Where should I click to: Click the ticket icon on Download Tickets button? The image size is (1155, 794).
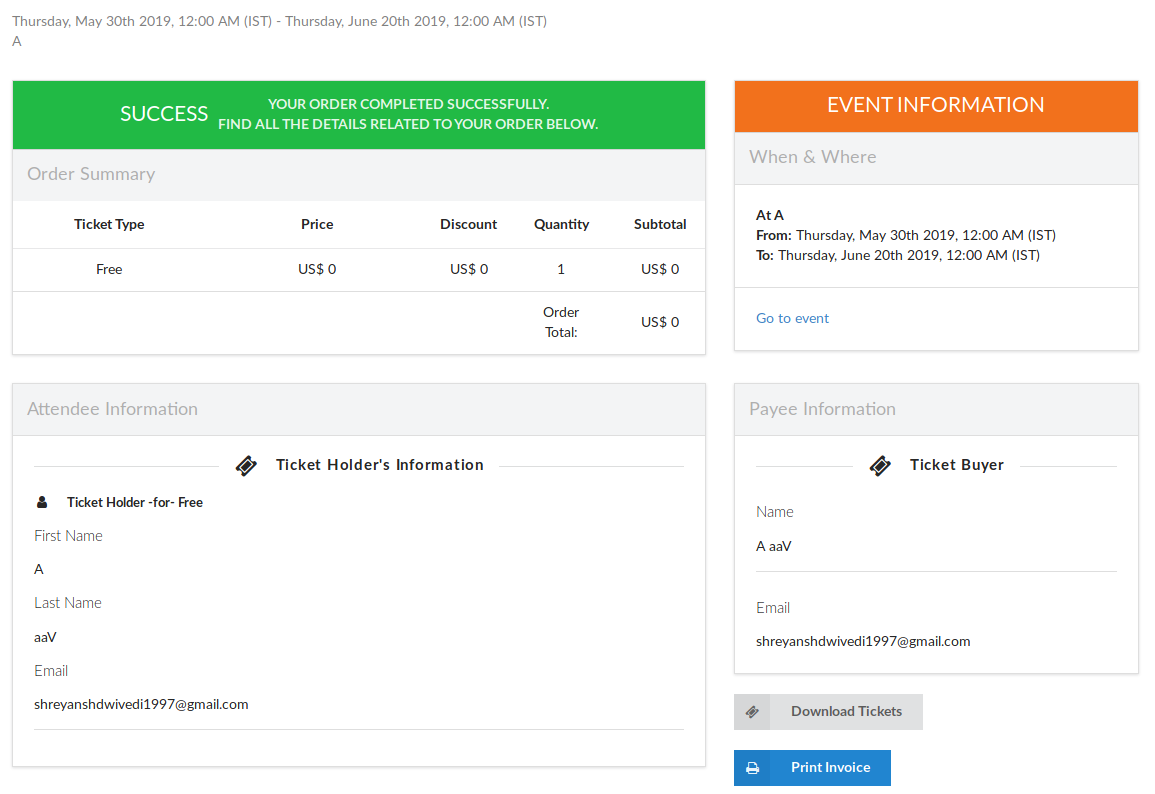point(753,711)
